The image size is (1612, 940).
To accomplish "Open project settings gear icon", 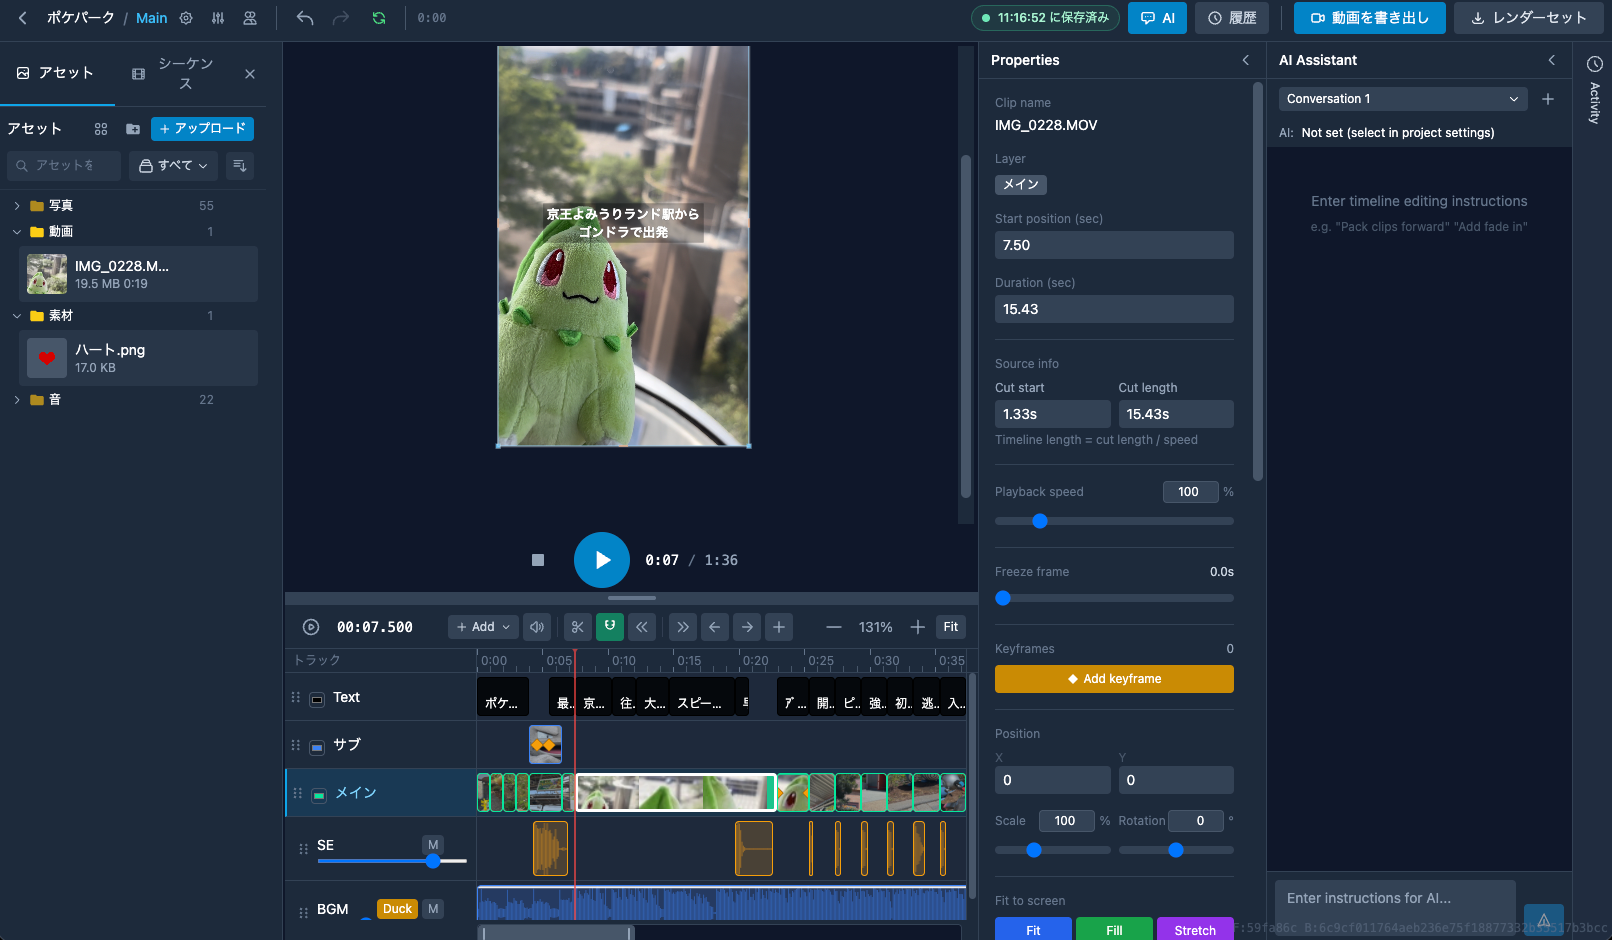I will (x=186, y=18).
